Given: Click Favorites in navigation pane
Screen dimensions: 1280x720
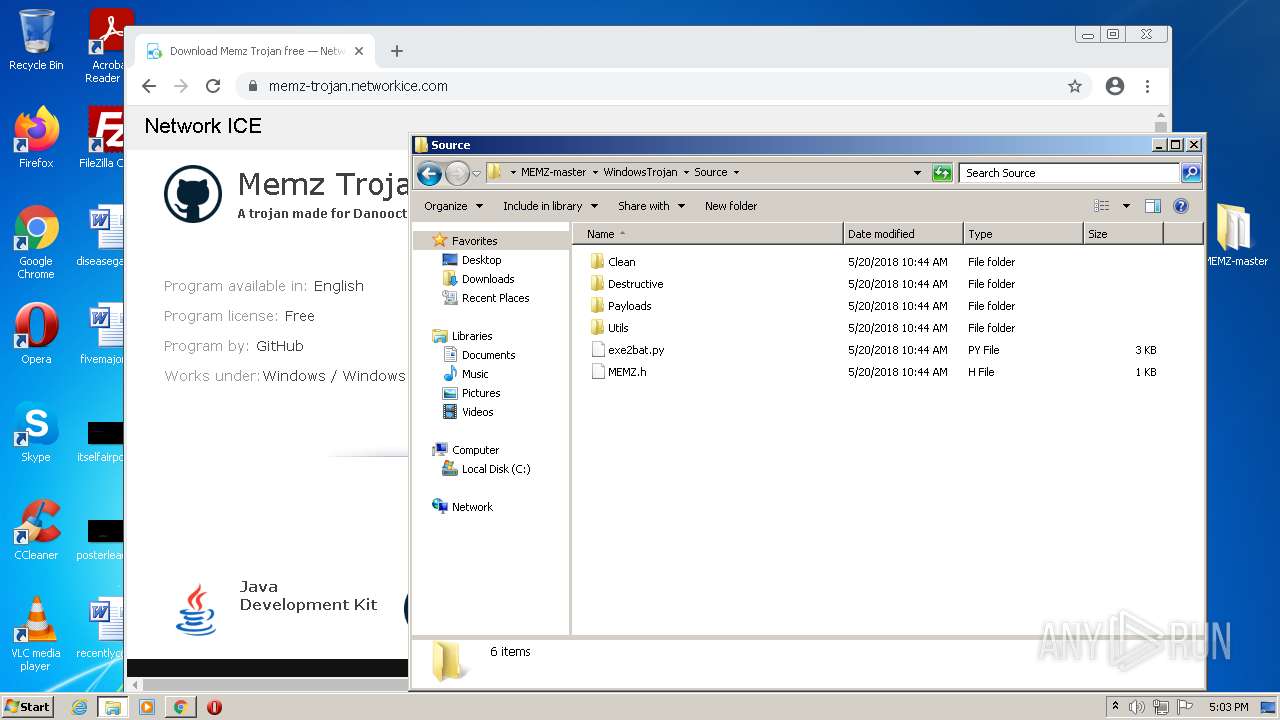Looking at the screenshot, I should (x=474, y=241).
